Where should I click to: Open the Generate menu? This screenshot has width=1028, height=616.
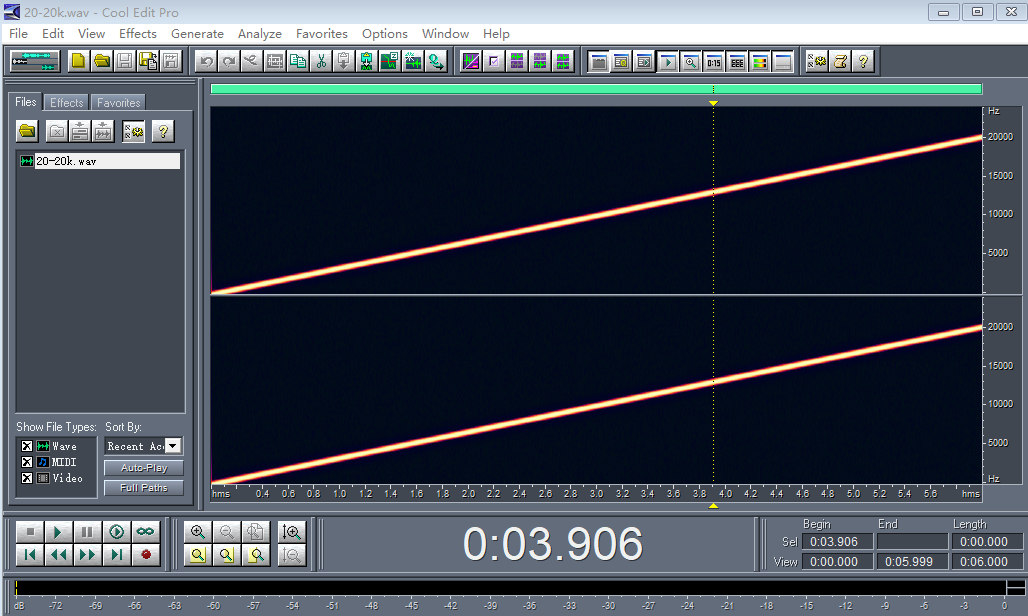(197, 33)
